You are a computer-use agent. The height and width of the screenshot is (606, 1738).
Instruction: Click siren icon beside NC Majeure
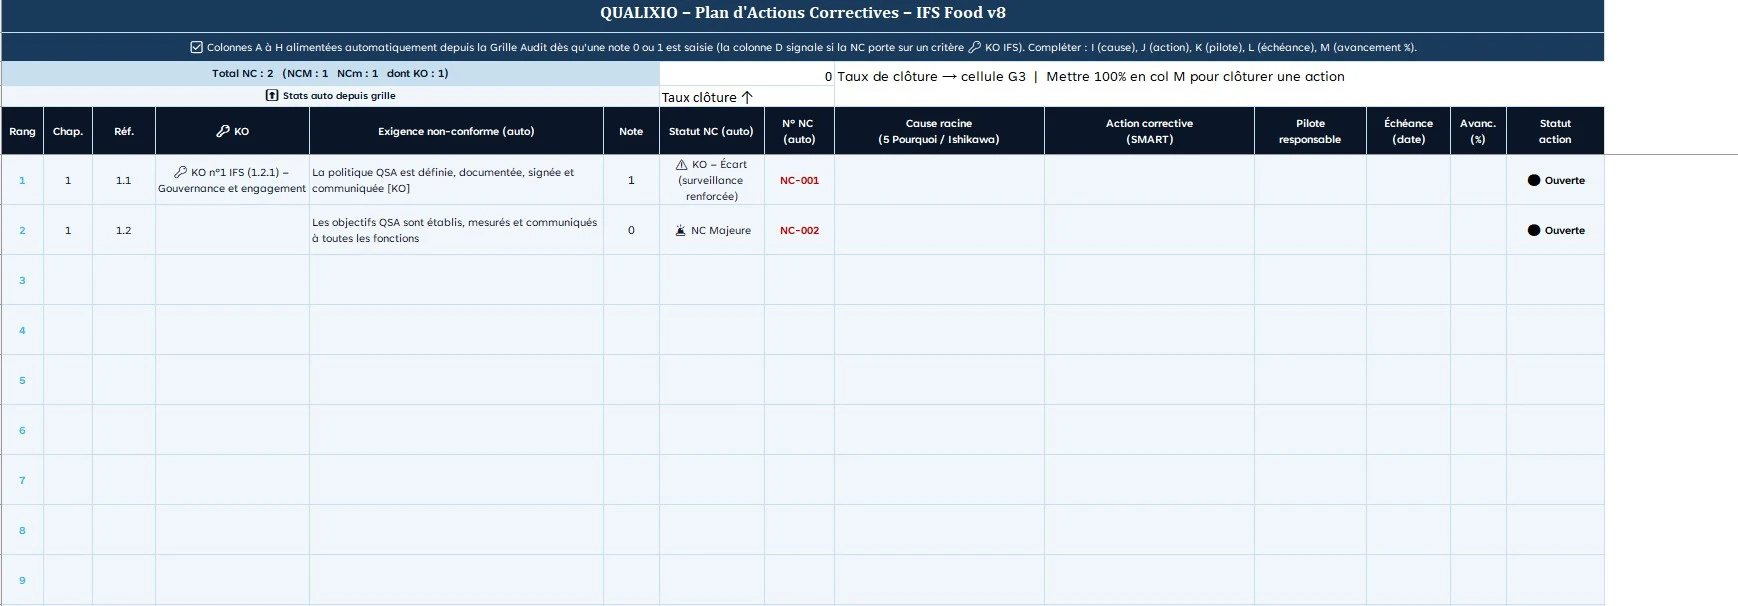(681, 230)
